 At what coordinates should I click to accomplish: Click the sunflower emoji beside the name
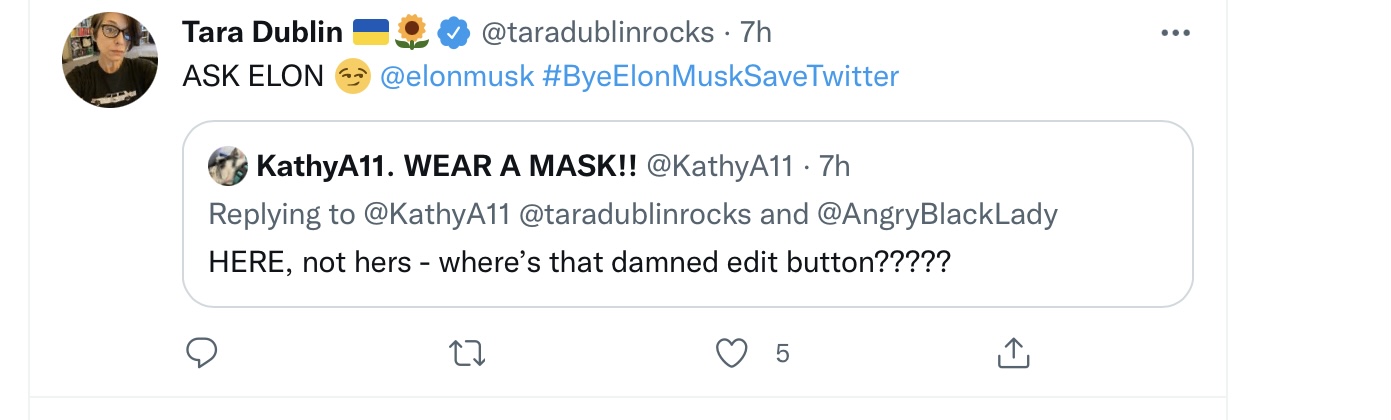(412, 34)
